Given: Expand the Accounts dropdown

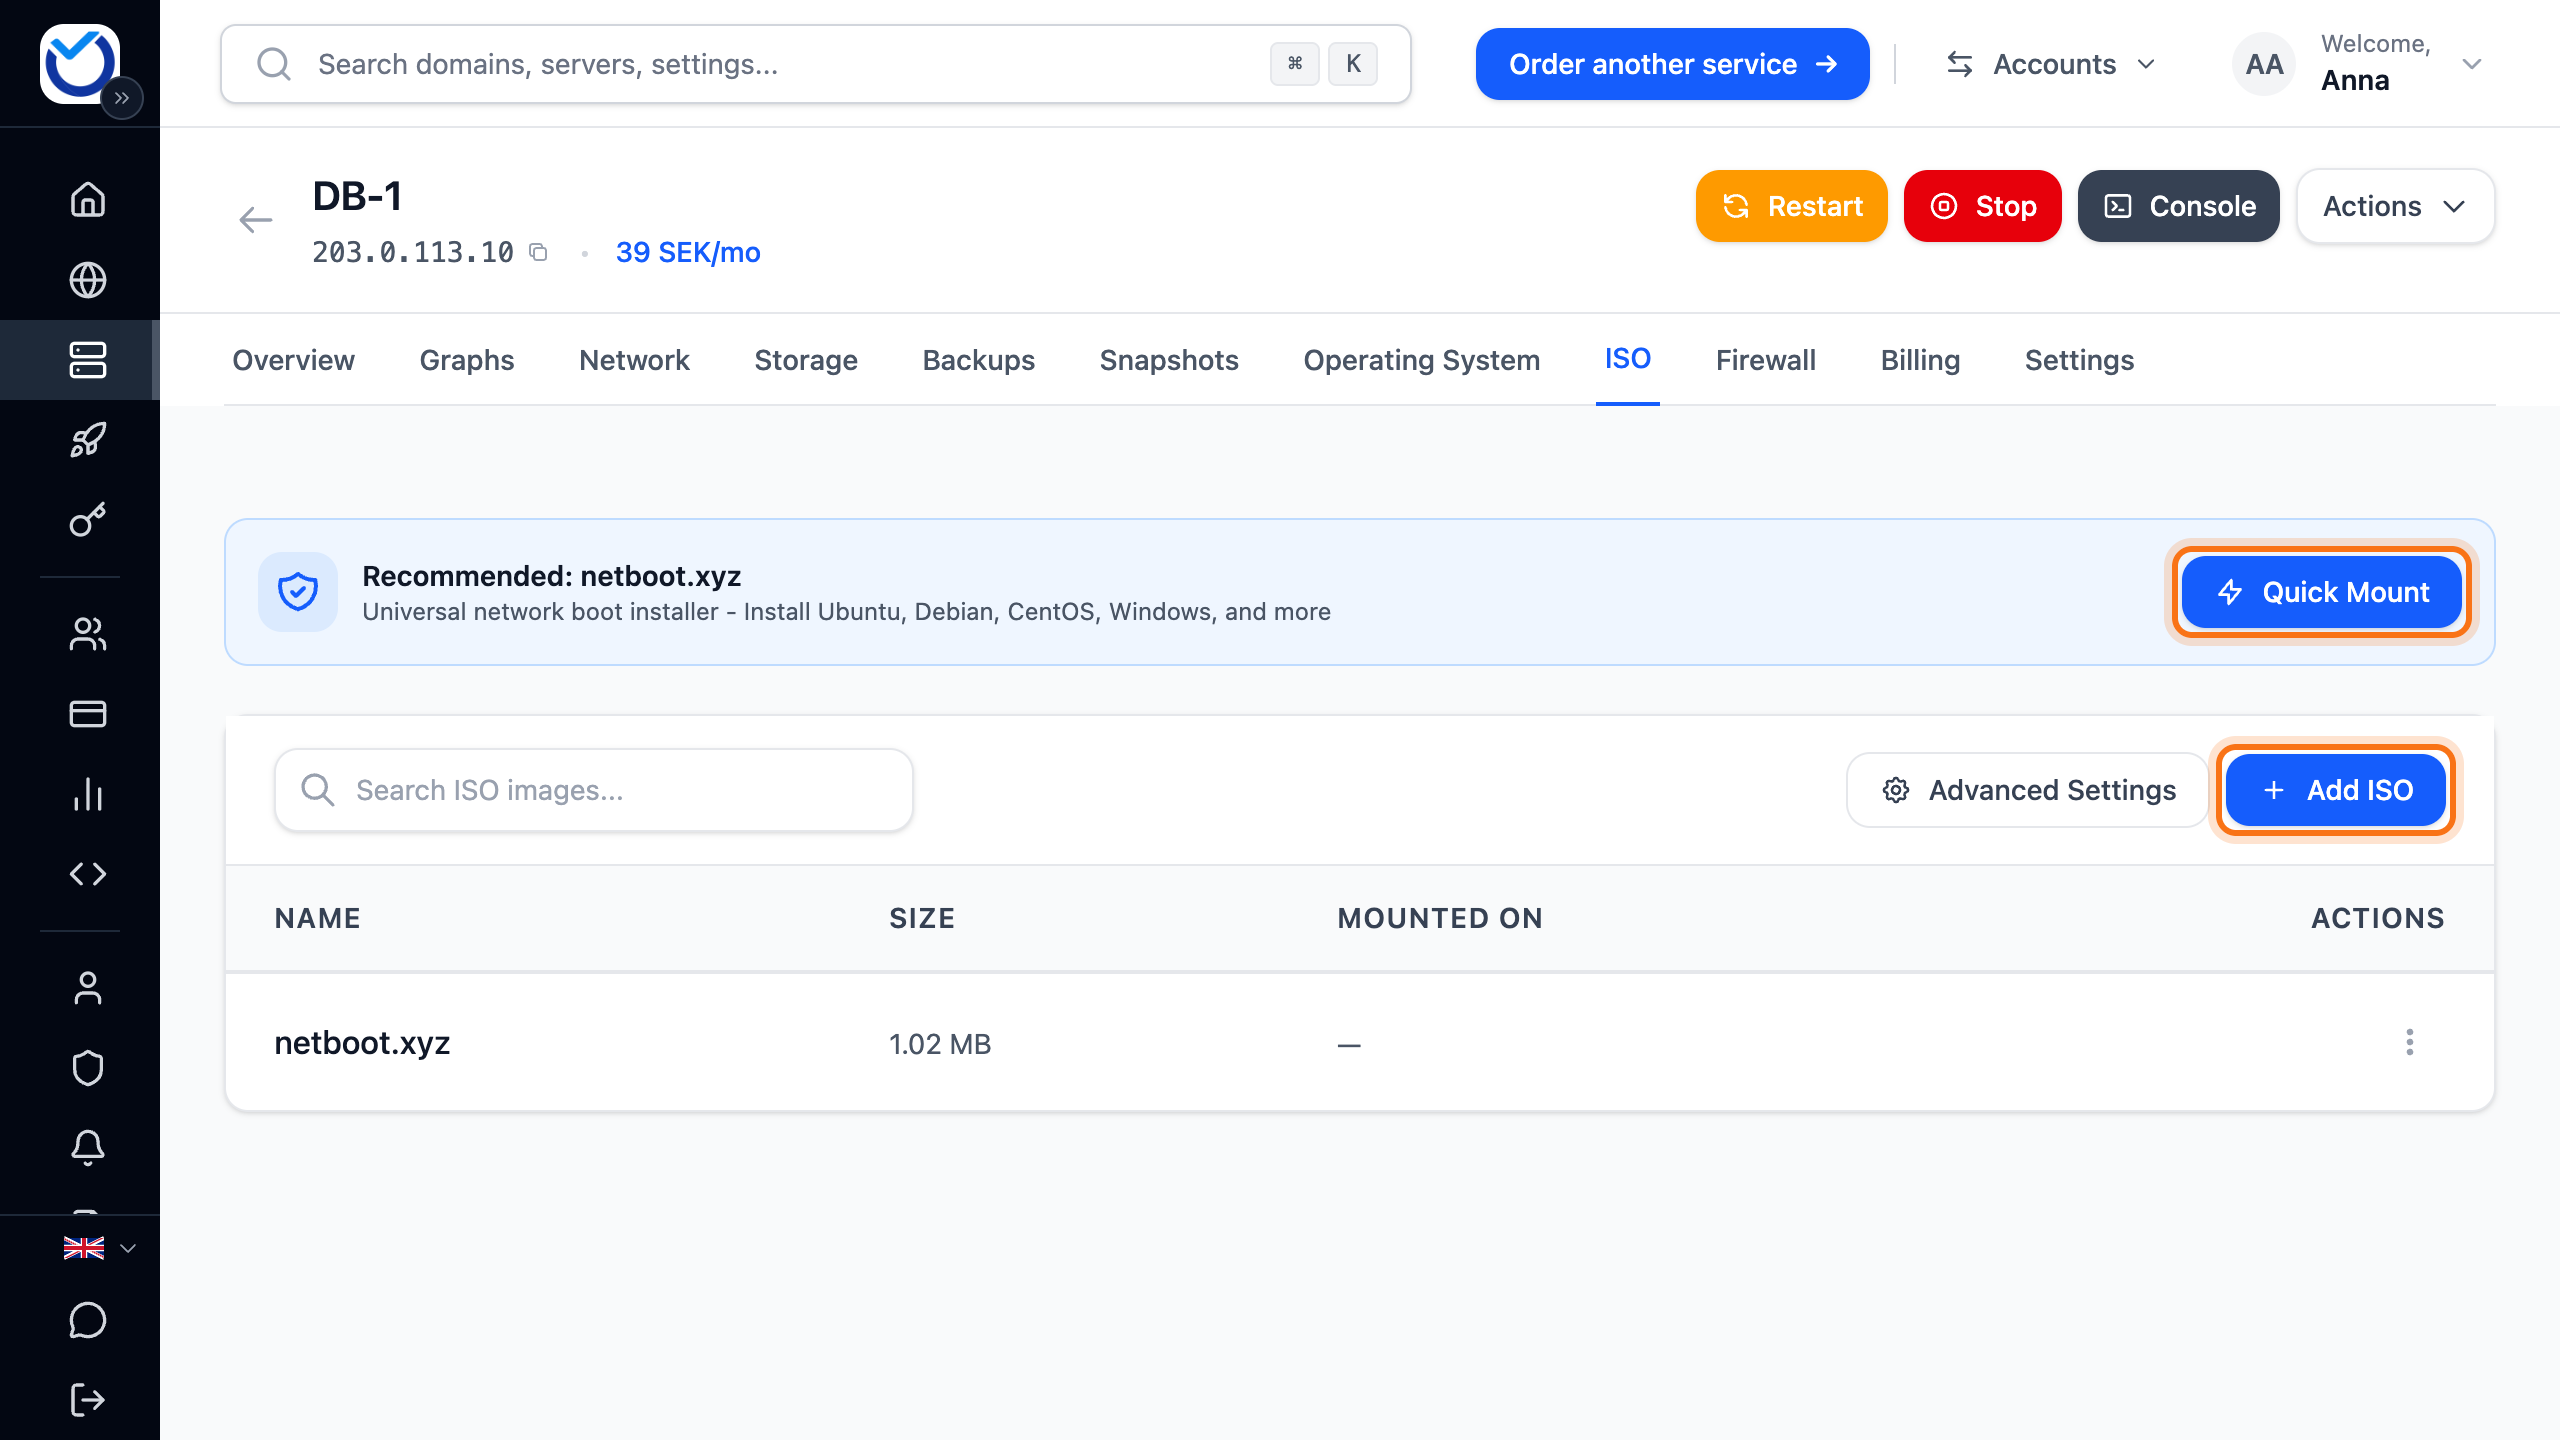Looking at the screenshot, I should tap(2051, 64).
